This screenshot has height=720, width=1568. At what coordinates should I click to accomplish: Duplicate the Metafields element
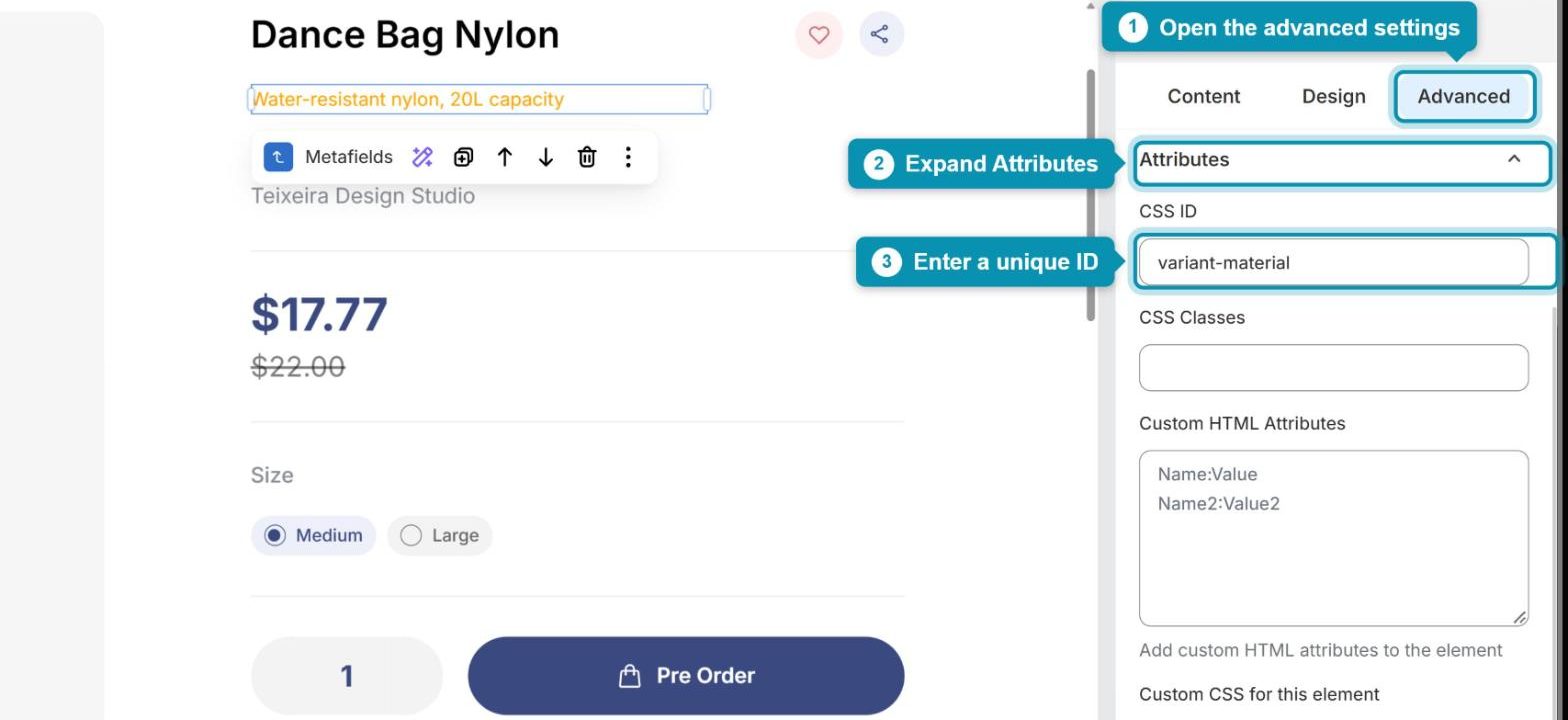coord(463,157)
